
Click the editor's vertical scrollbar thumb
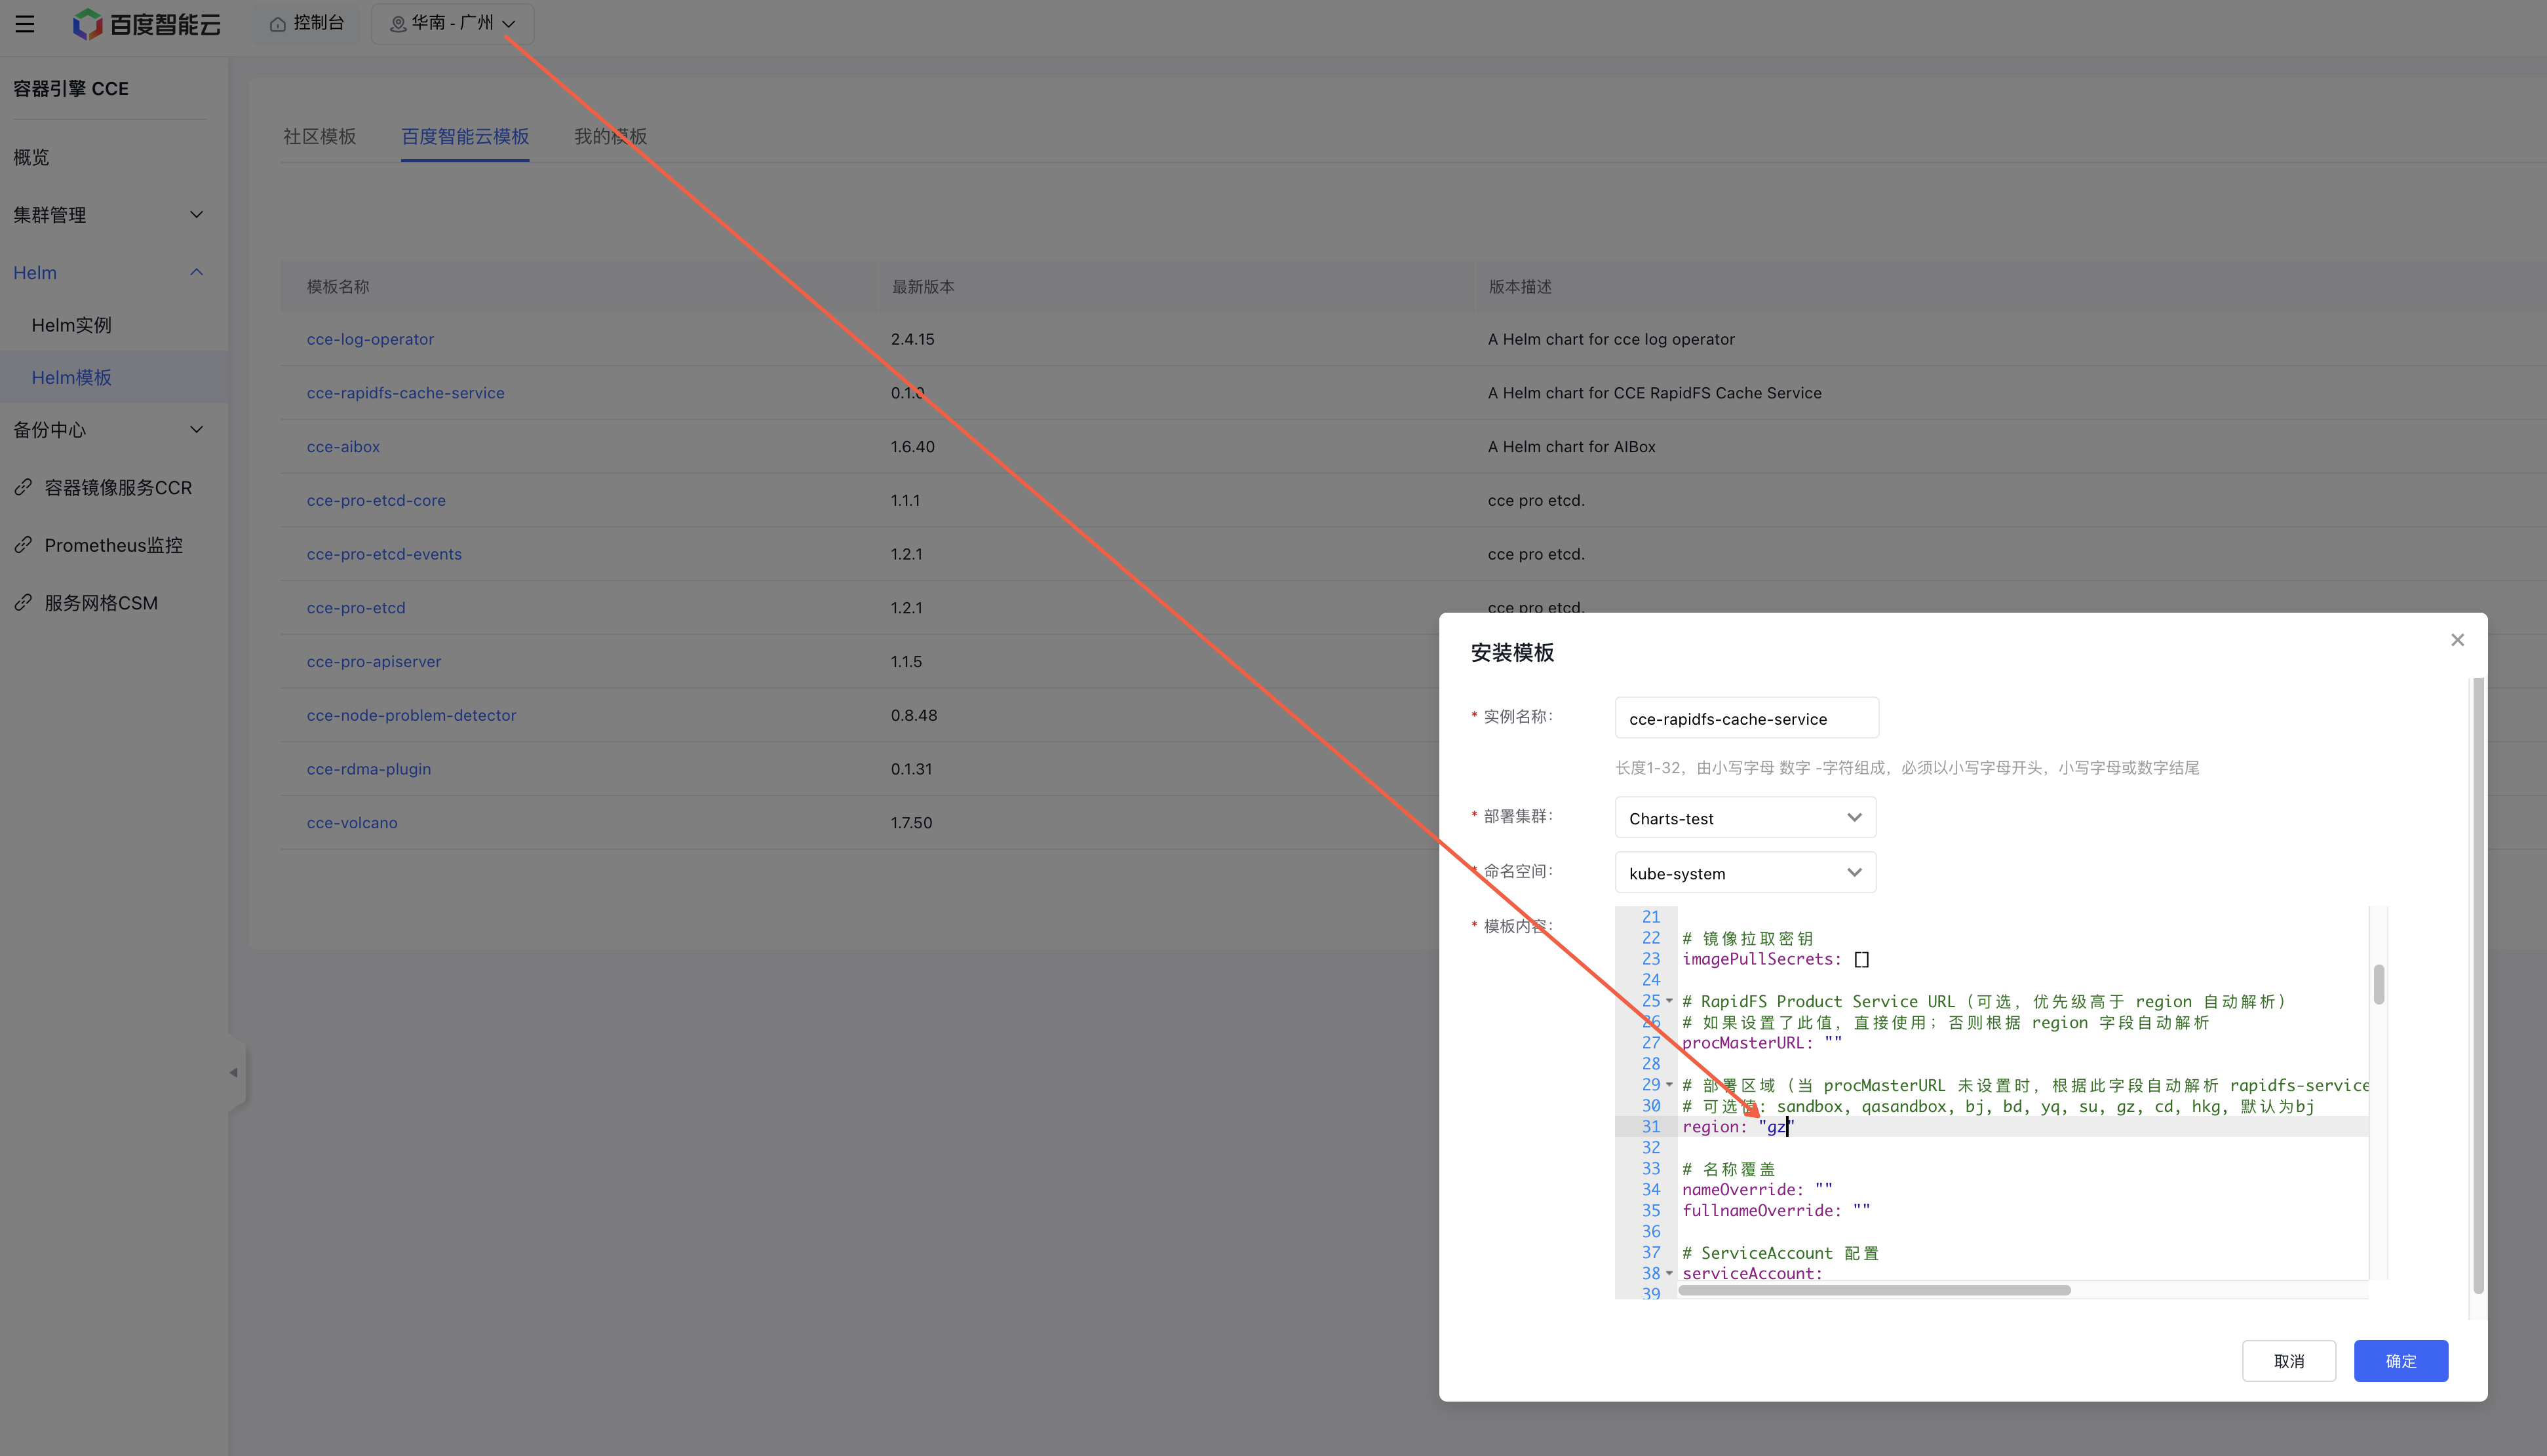coord(2378,984)
